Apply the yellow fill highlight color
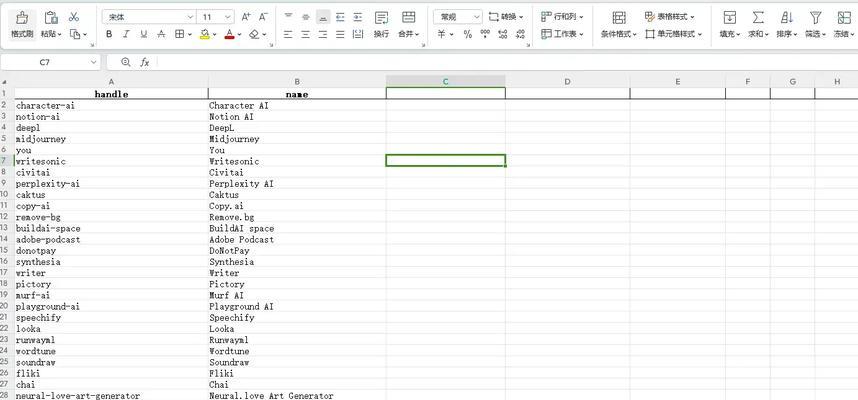 tap(205, 34)
